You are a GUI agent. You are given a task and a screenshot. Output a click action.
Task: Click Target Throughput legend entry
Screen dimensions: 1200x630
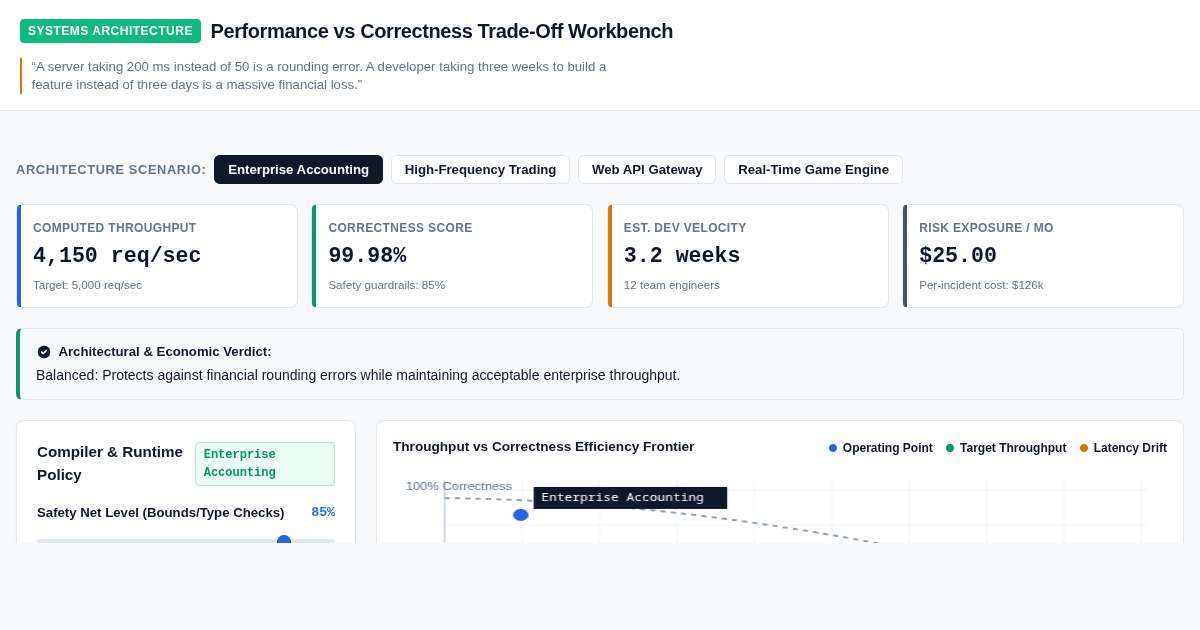tap(1006, 448)
